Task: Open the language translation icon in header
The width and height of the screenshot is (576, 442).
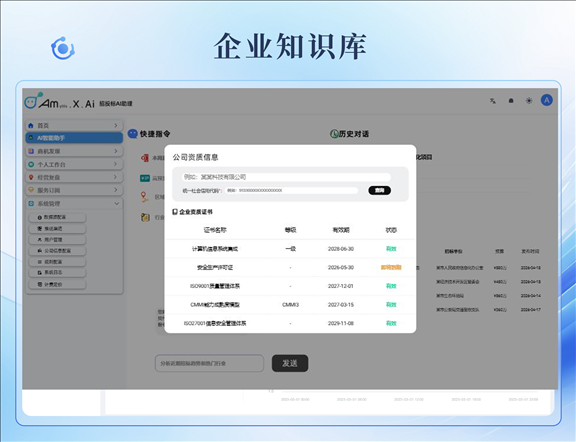Action: coord(493,101)
